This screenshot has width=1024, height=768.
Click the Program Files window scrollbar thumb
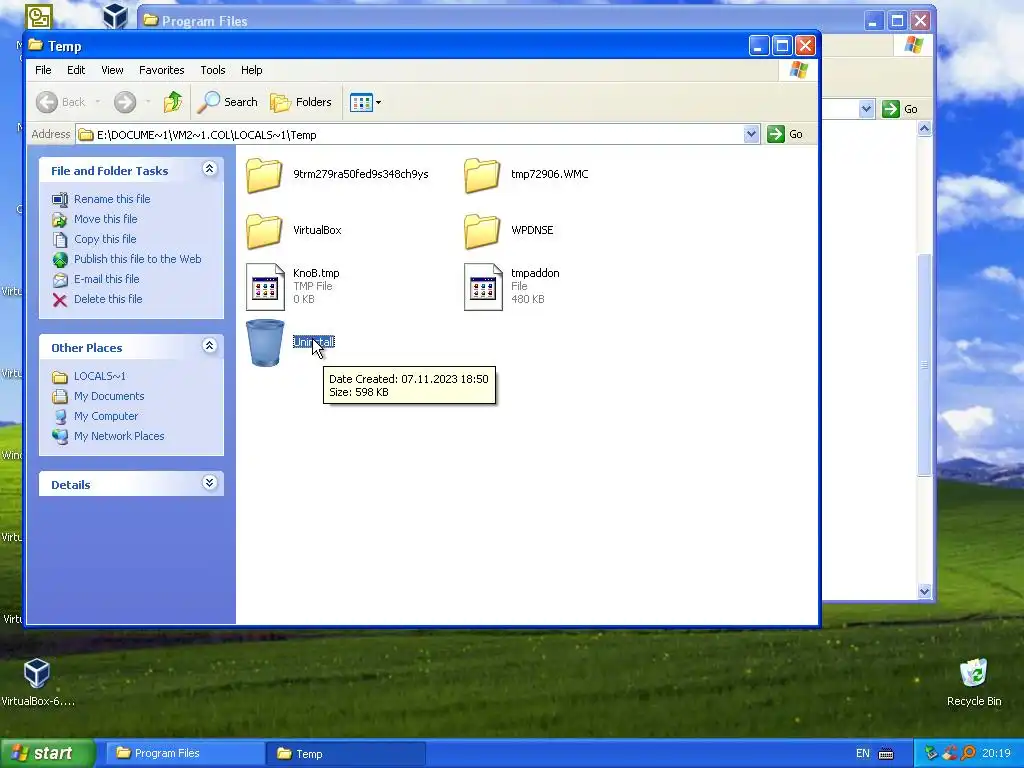[x=924, y=364]
